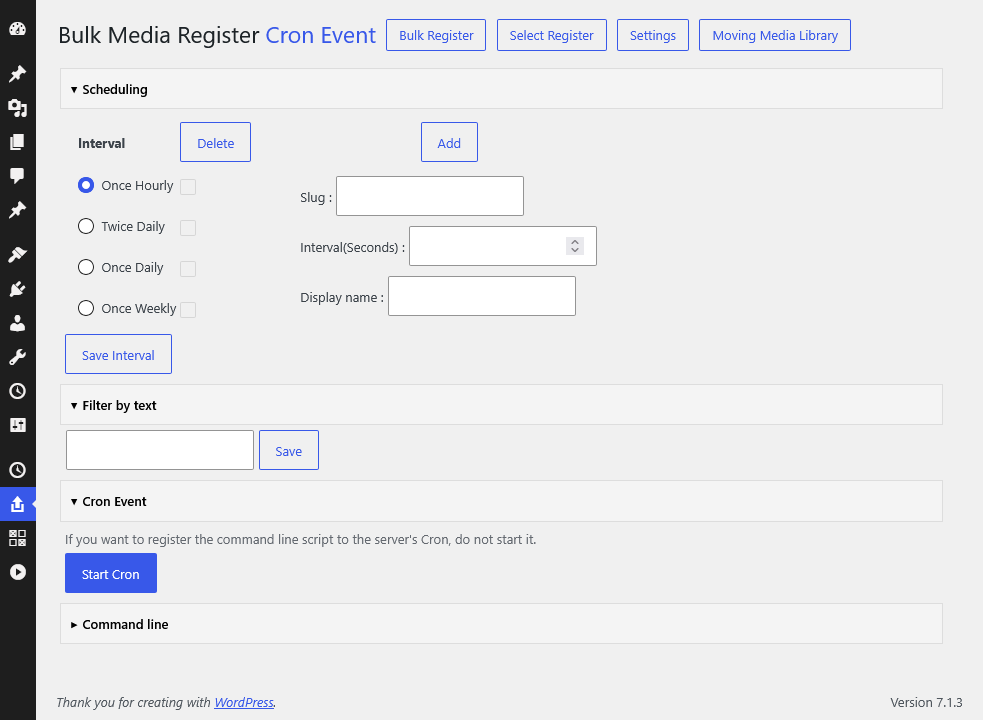Click the Start Cron button
The height and width of the screenshot is (720, 983).
[x=111, y=573]
